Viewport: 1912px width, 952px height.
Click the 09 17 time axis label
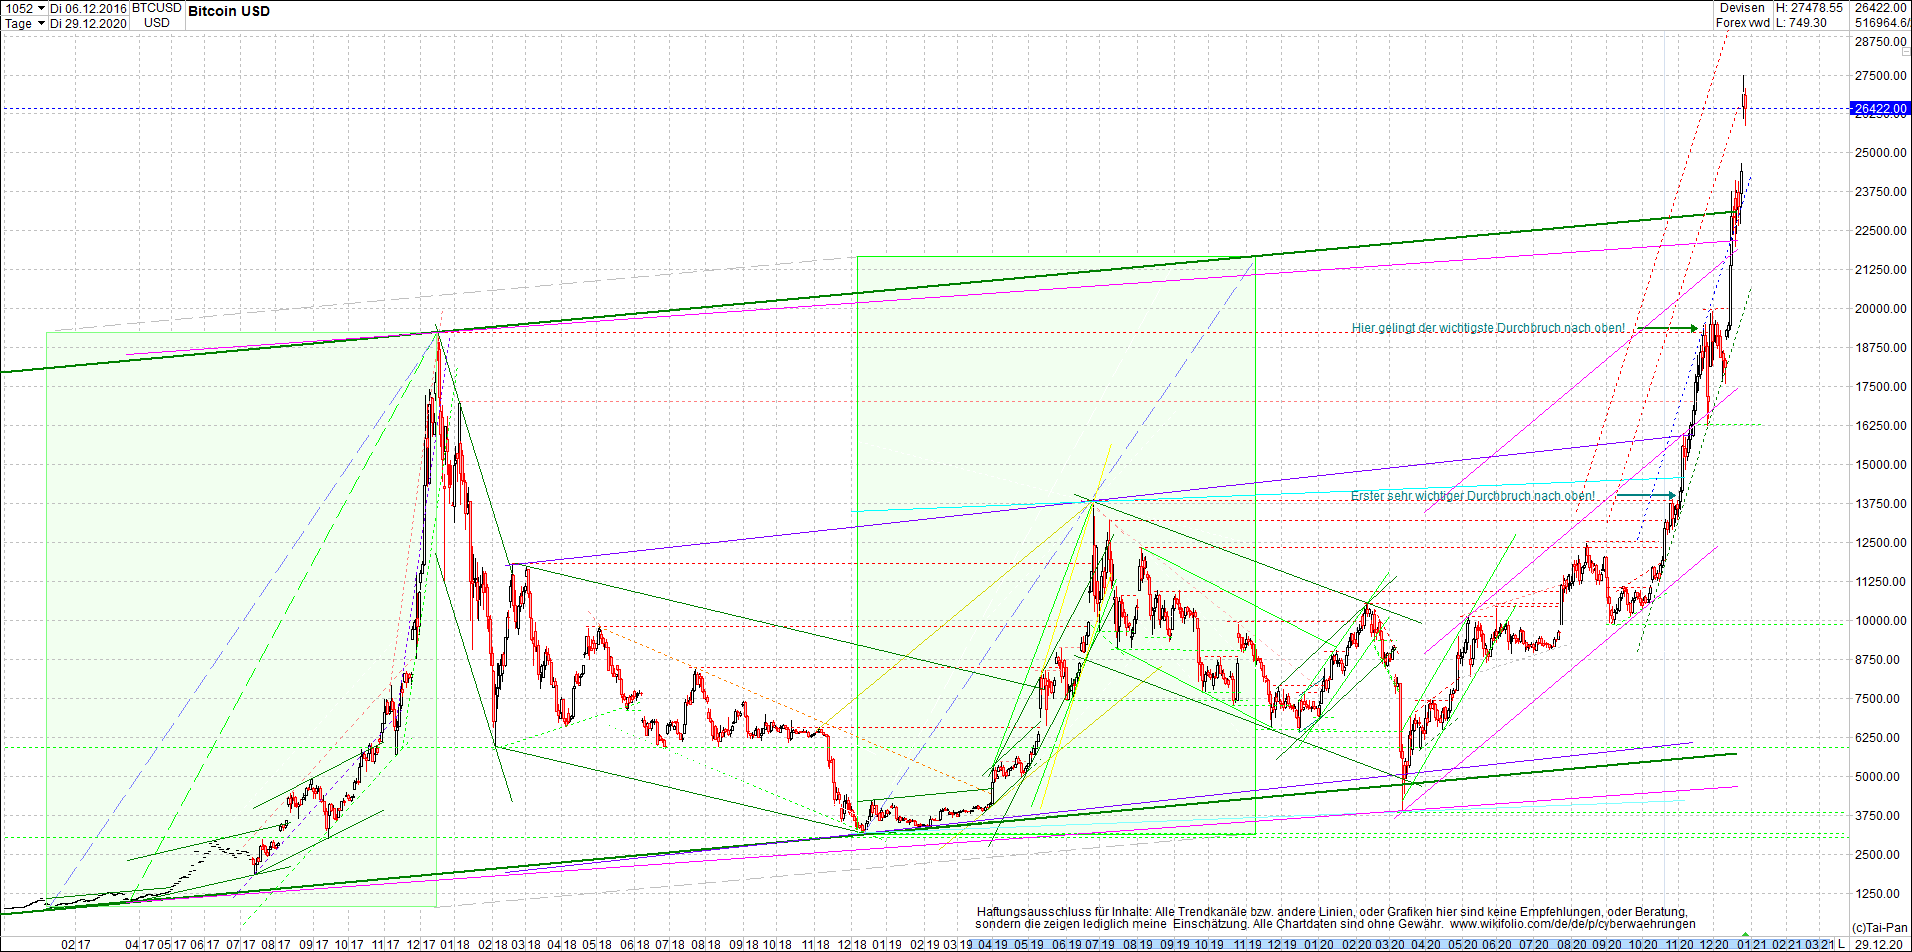pyautogui.click(x=313, y=944)
